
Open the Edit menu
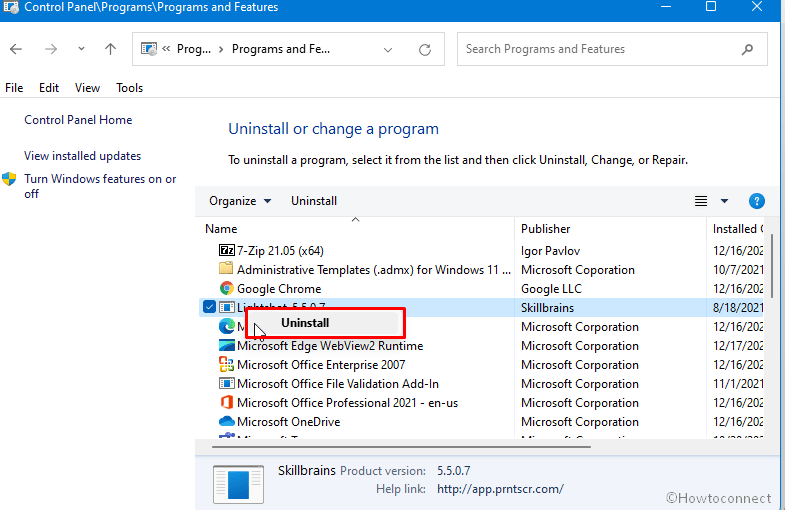click(x=49, y=88)
